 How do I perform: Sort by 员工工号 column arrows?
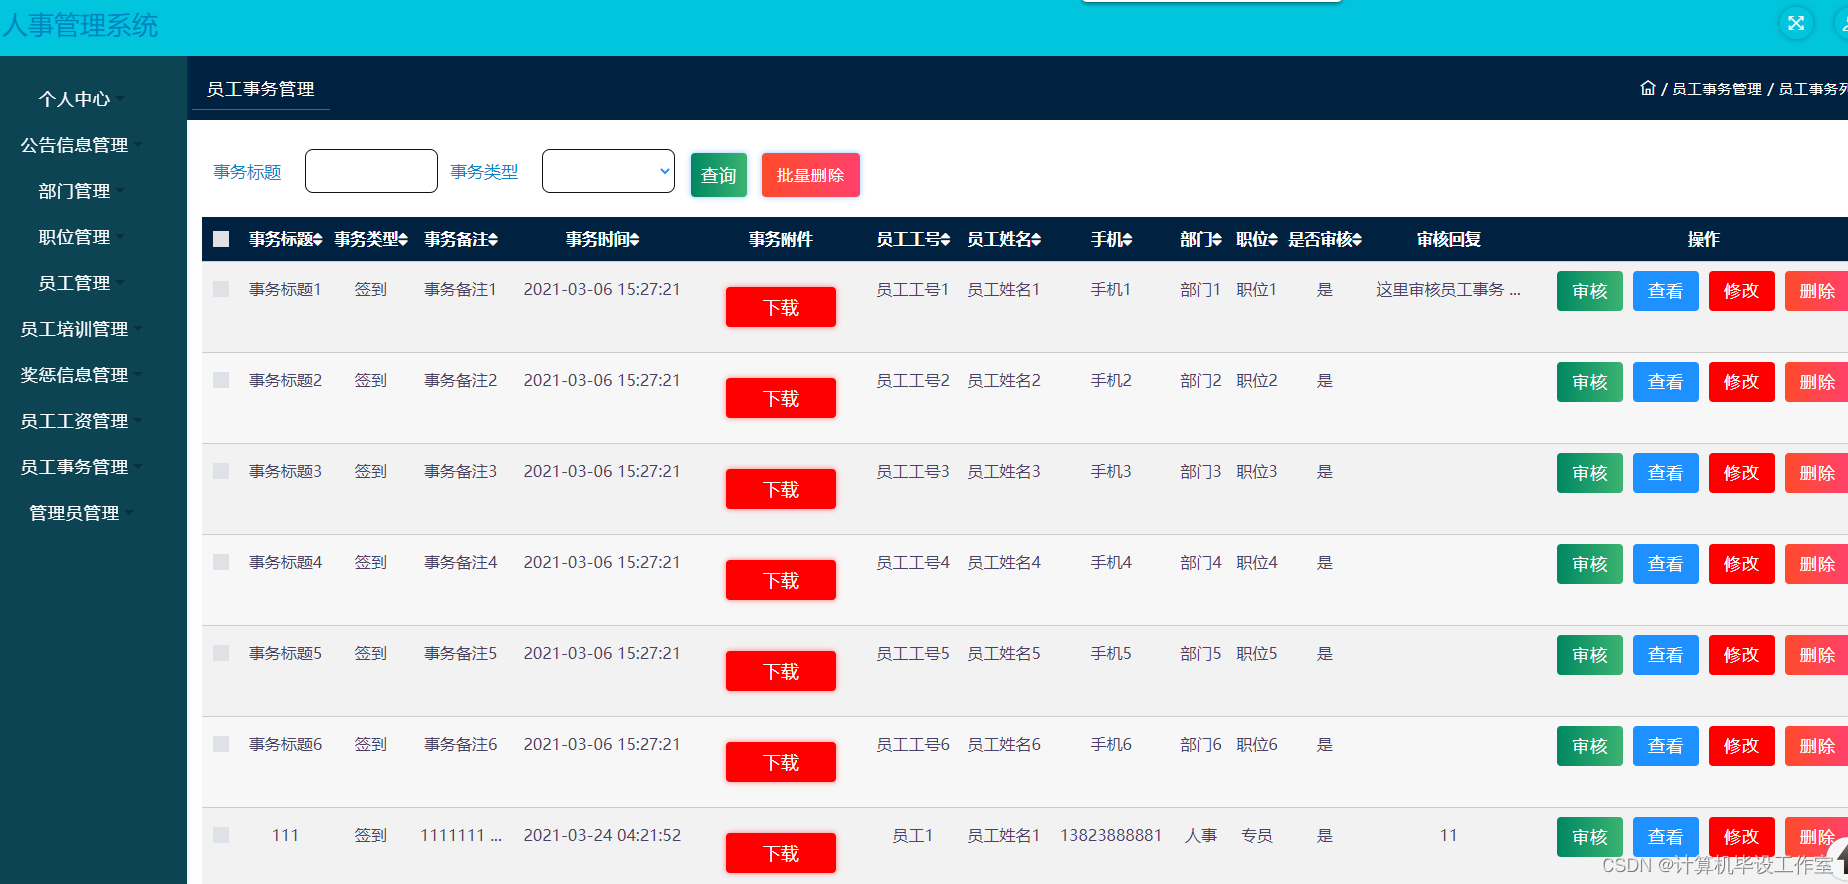945,240
